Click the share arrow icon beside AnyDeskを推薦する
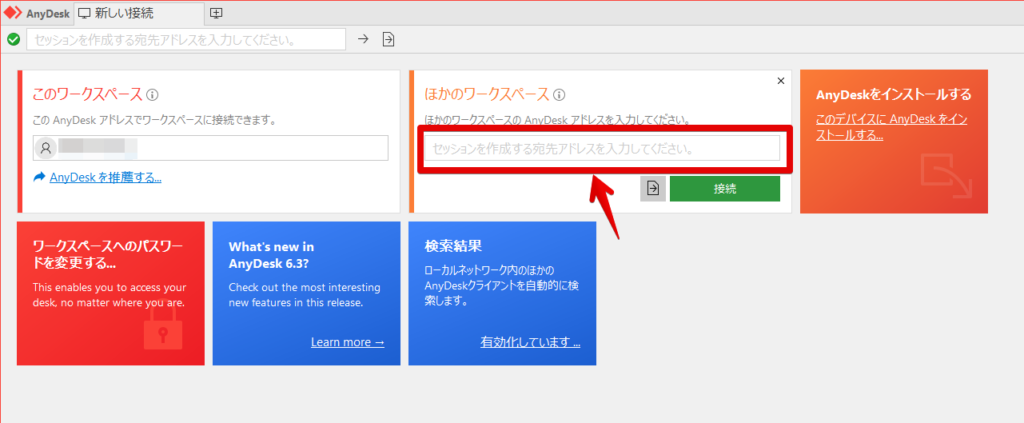This screenshot has height=423, width=1024. [39, 176]
